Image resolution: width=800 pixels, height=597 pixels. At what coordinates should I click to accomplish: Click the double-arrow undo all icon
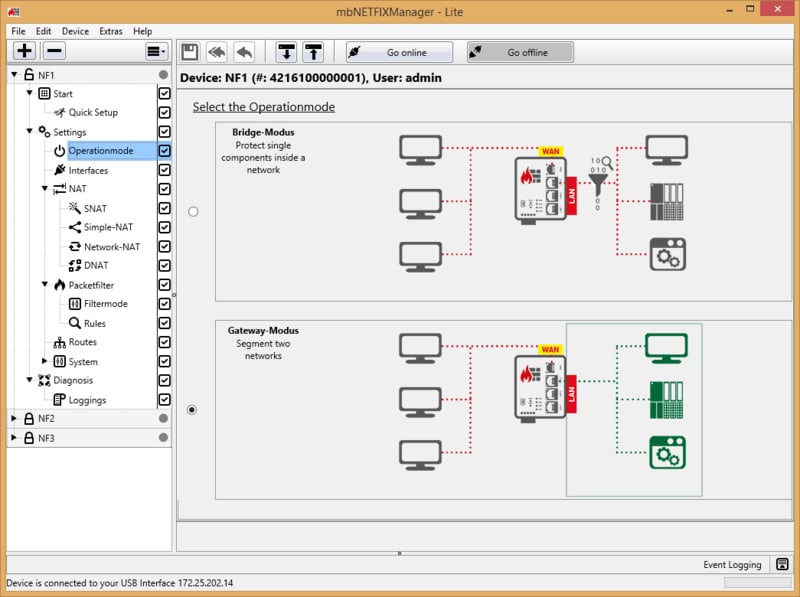tap(217, 52)
